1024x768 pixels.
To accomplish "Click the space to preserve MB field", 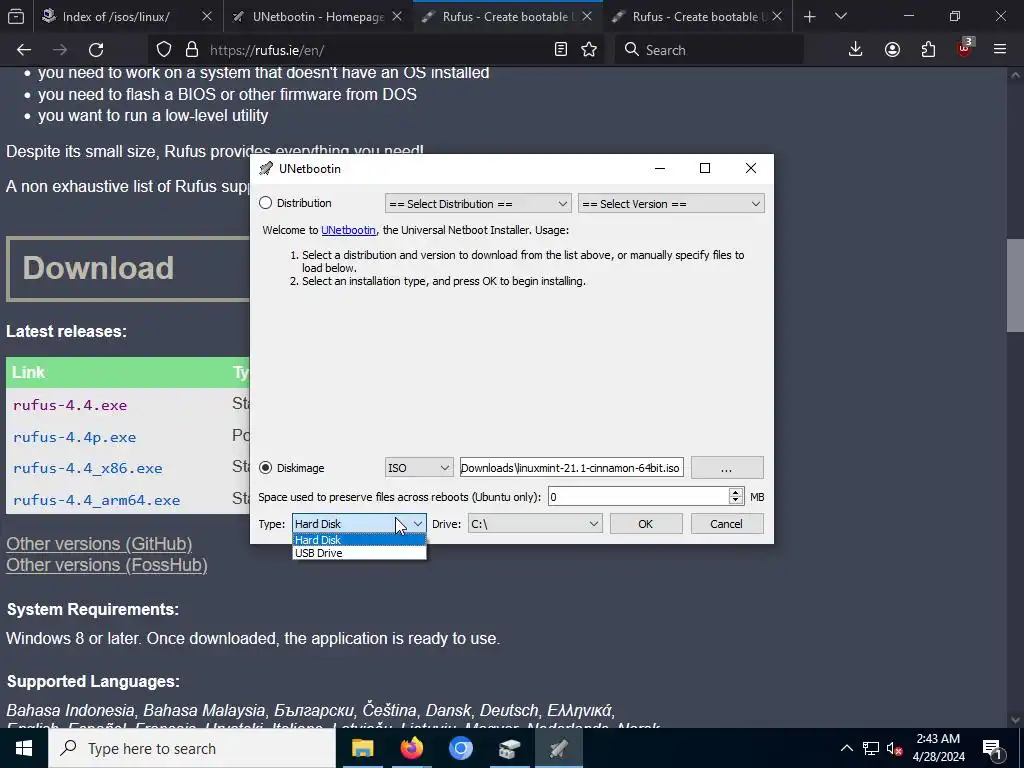I will (x=639, y=497).
